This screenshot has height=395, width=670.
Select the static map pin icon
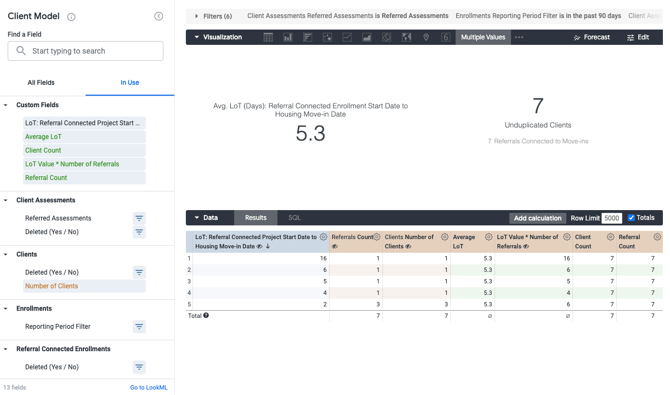coord(426,38)
